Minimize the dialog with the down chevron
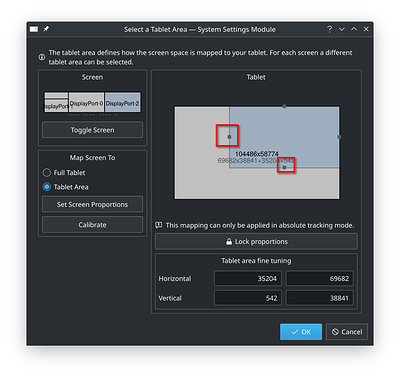Viewport: 400px width, 376px height. click(342, 29)
